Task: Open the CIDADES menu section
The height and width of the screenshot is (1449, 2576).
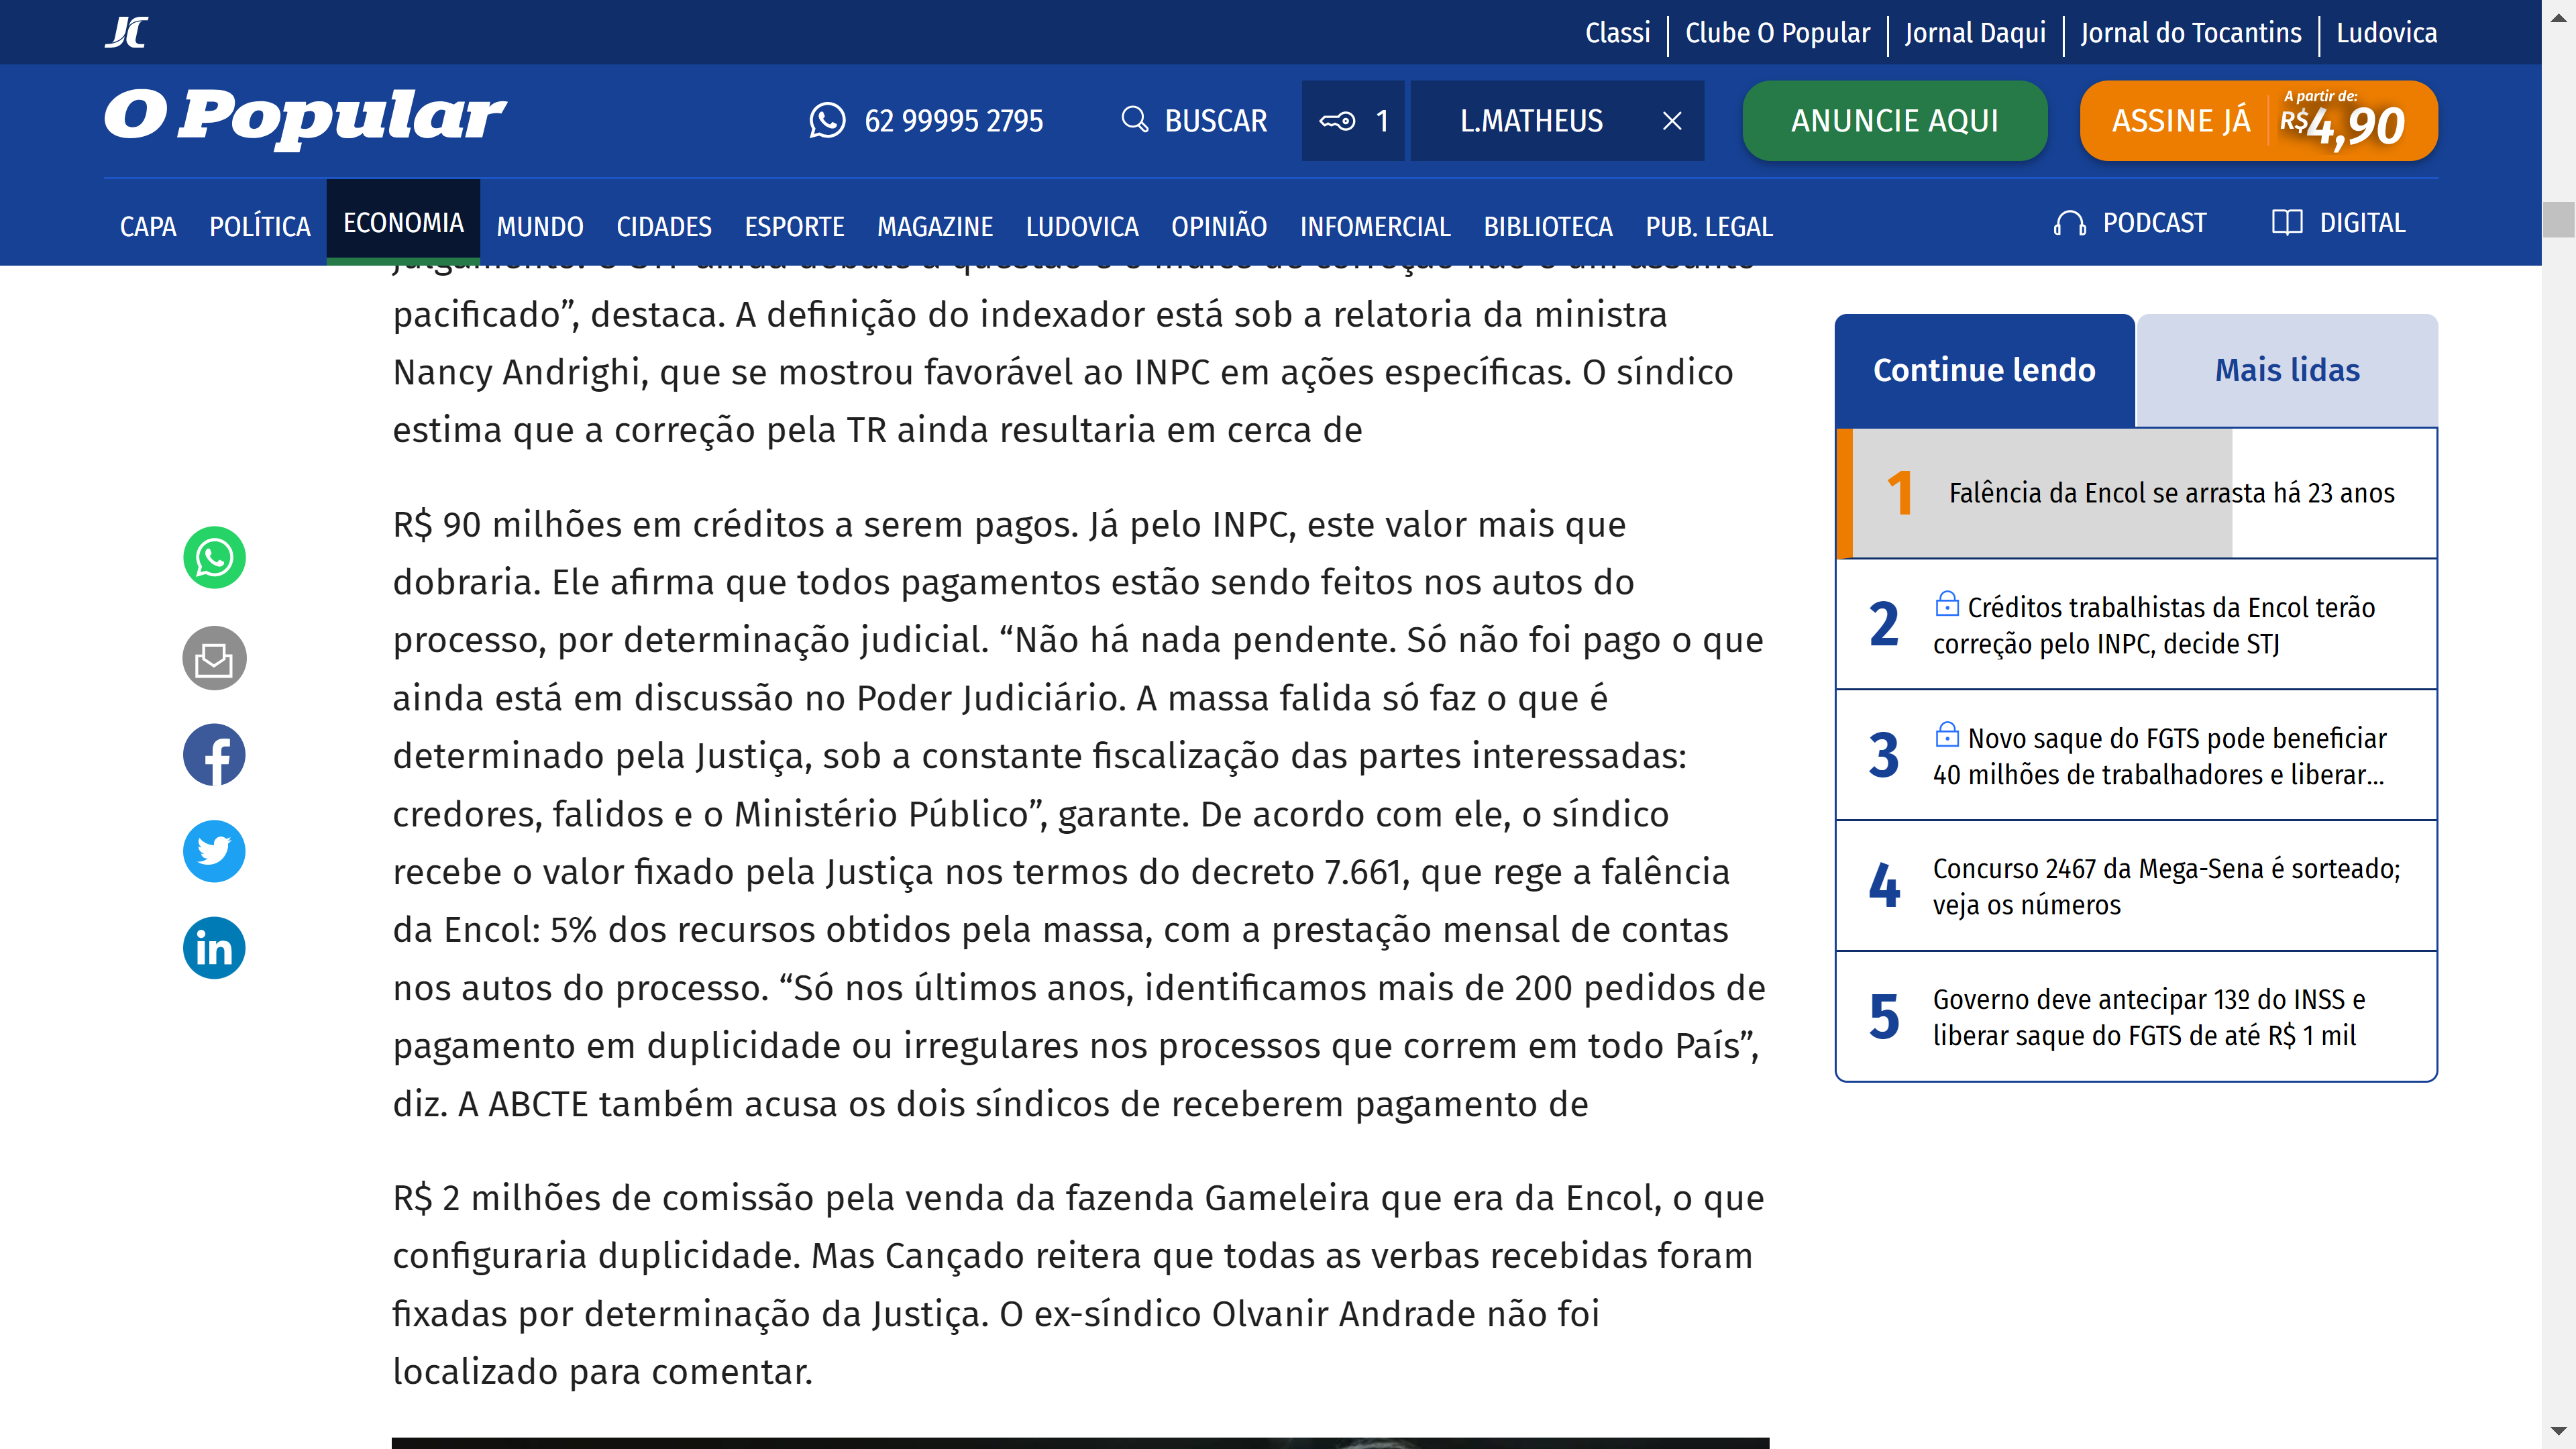Action: [x=663, y=227]
